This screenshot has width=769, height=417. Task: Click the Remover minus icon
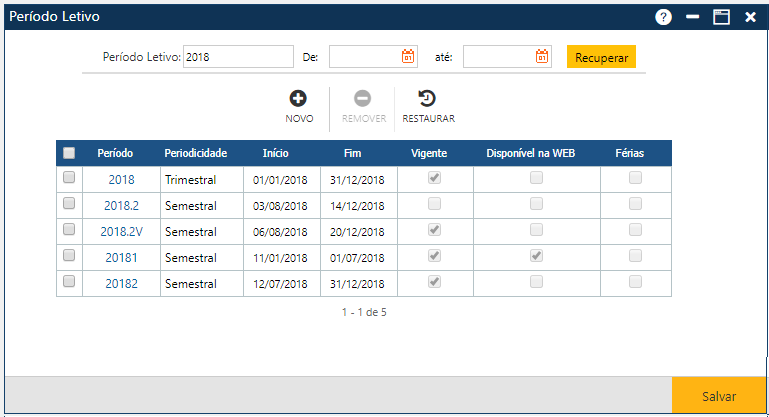tap(363, 98)
